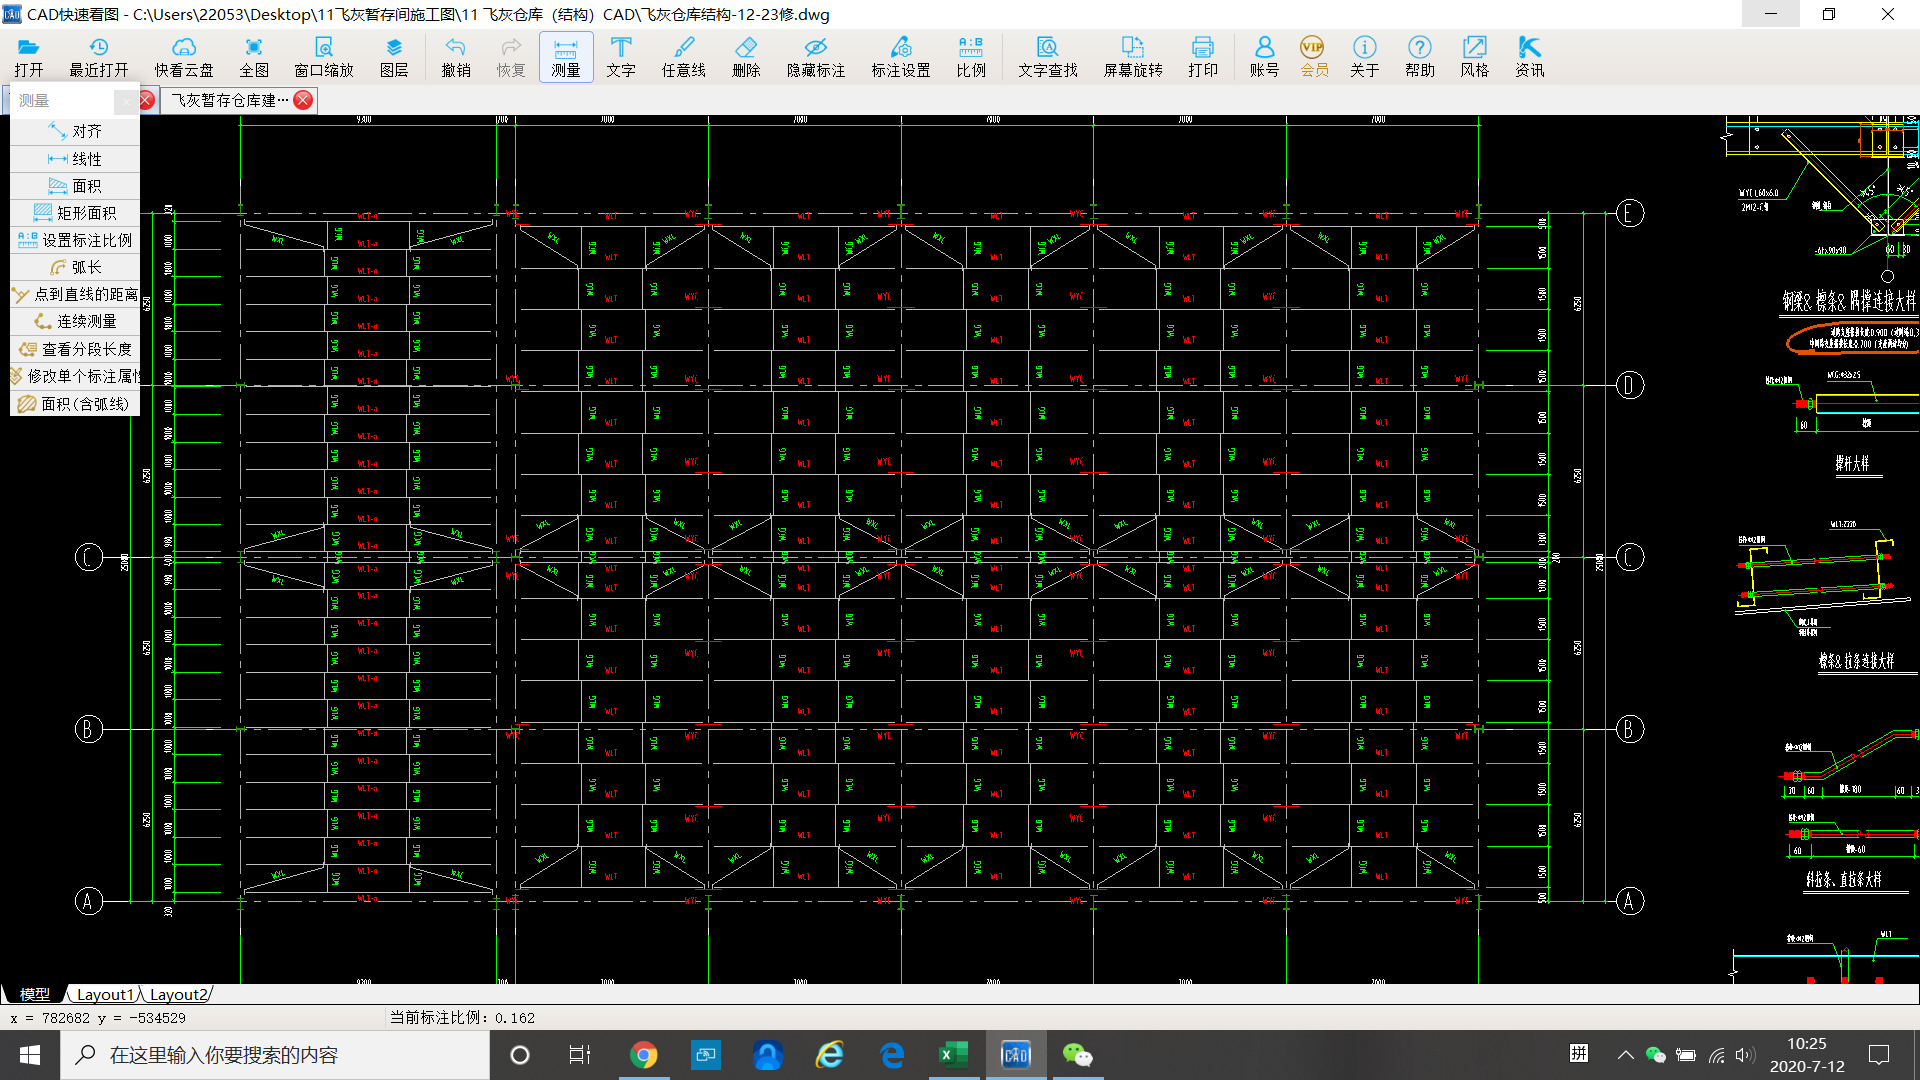
Task: Select 点到直线的距离 point-to-line distance
Action: 75,294
